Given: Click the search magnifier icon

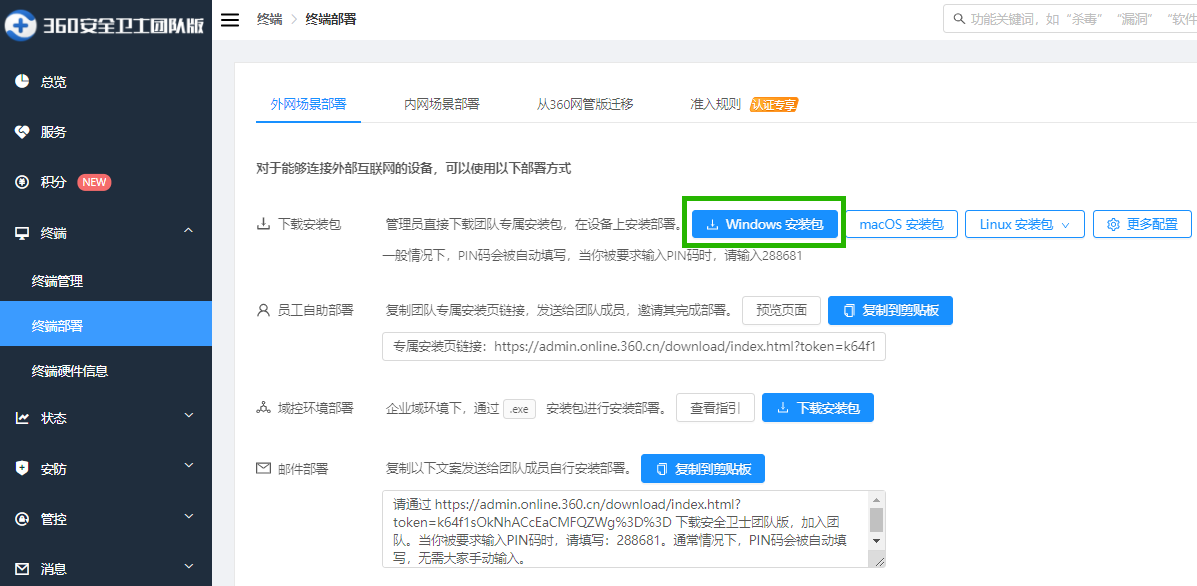Looking at the screenshot, I should (958, 18).
